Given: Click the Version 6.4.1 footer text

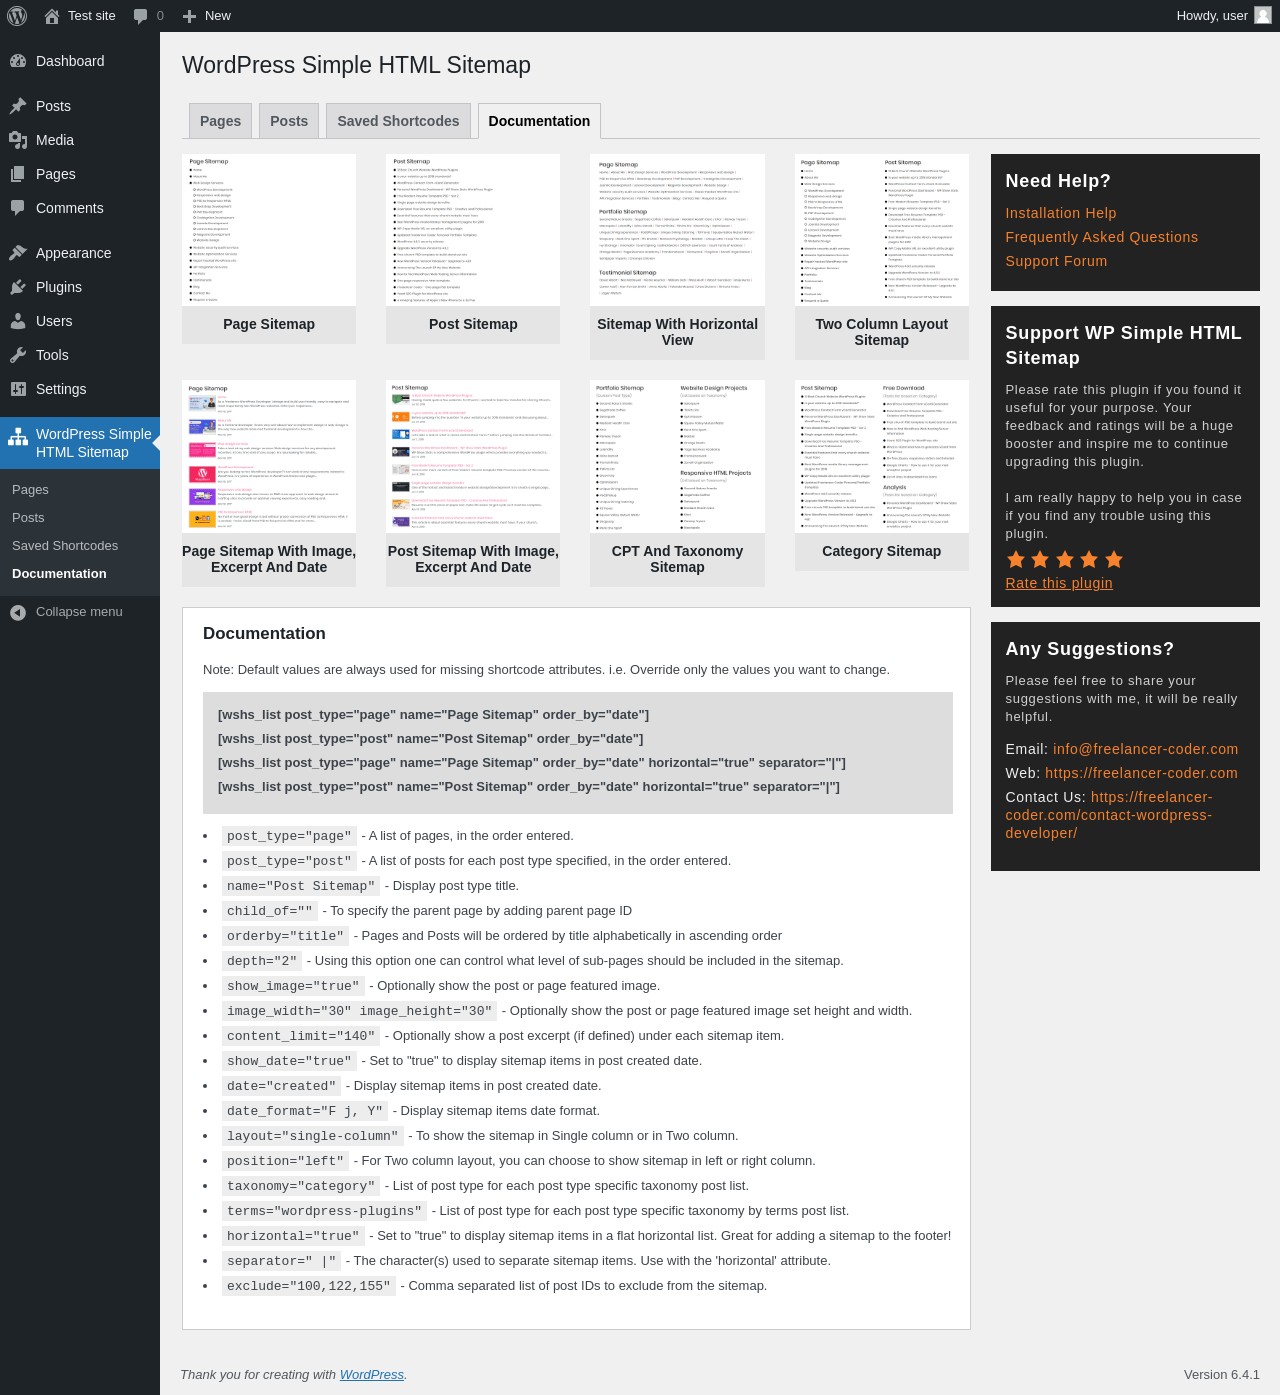Looking at the screenshot, I should 1222,1375.
